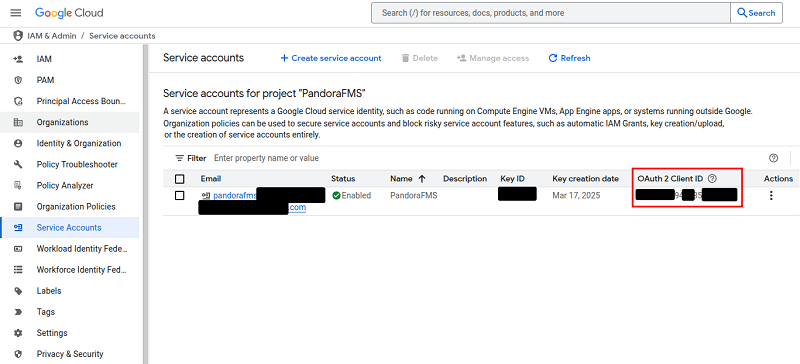Click the IAM & Admin shield icon

pos(18,36)
